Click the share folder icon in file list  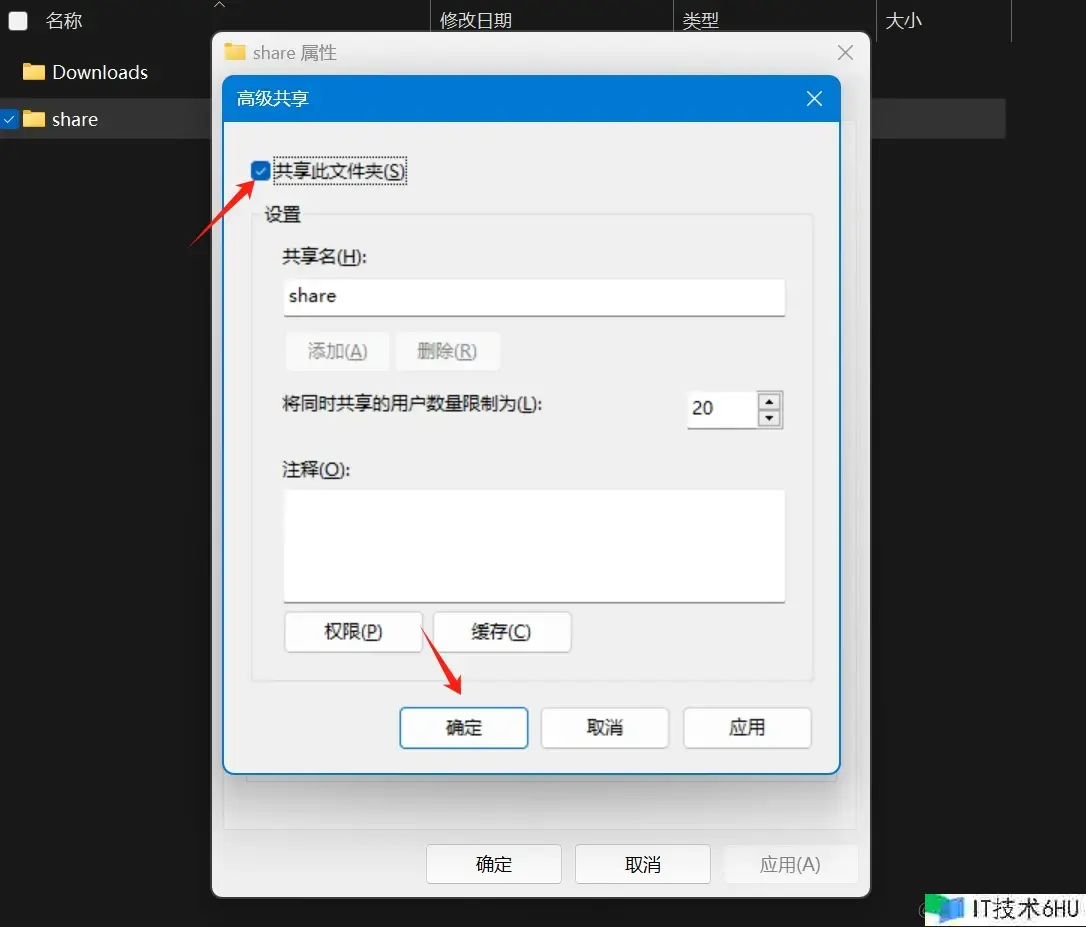[34, 120]
